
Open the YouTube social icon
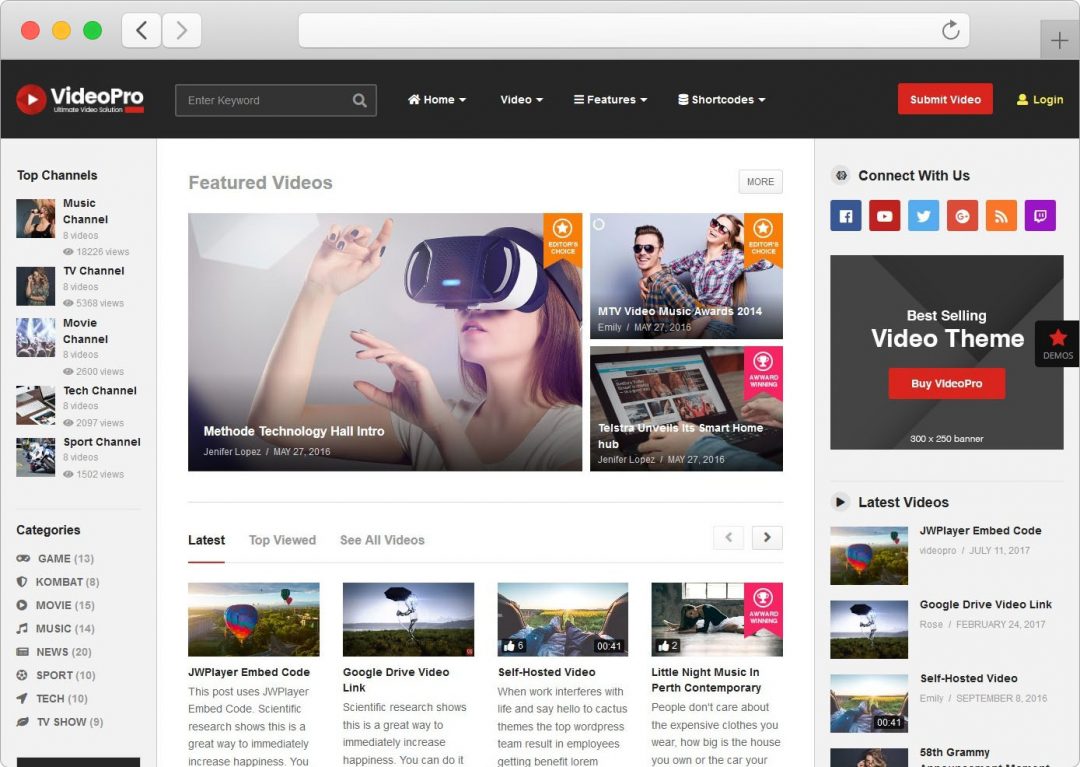click(x=884, y=215)
